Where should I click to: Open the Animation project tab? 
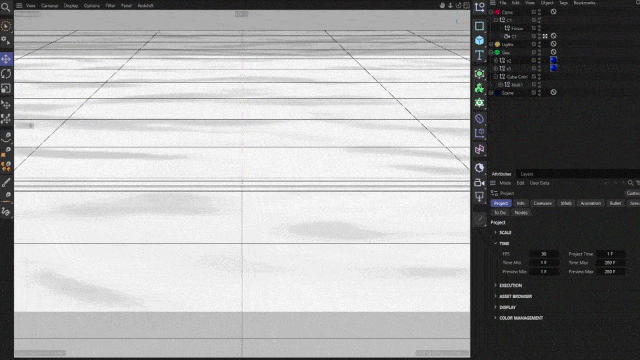[x=590, y=203]
